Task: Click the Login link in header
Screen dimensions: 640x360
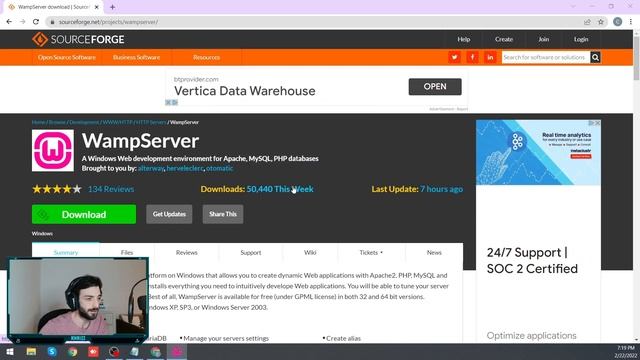Action: click(581, 39)
